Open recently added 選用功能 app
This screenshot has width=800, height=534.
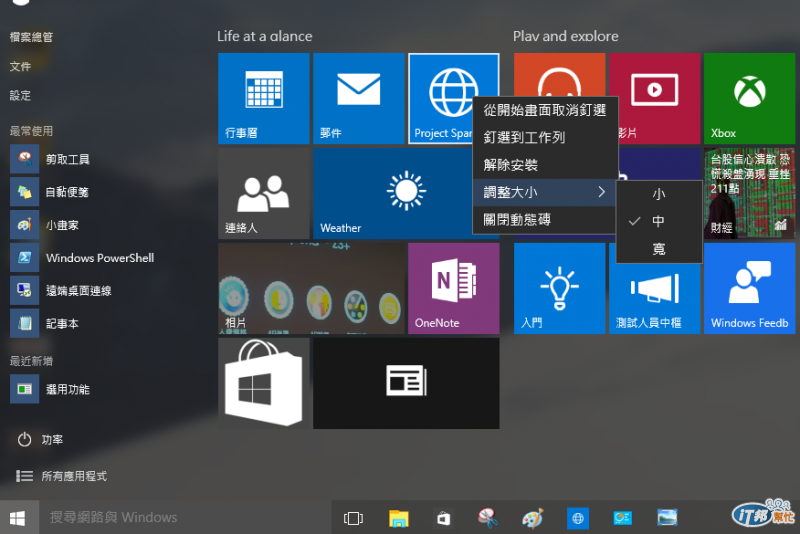click(51, 389)
